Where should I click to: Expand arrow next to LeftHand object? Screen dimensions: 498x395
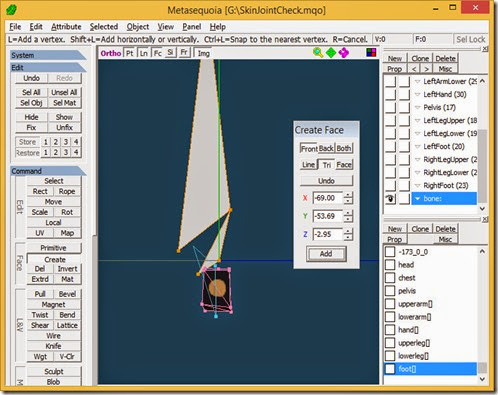point(417,94)
